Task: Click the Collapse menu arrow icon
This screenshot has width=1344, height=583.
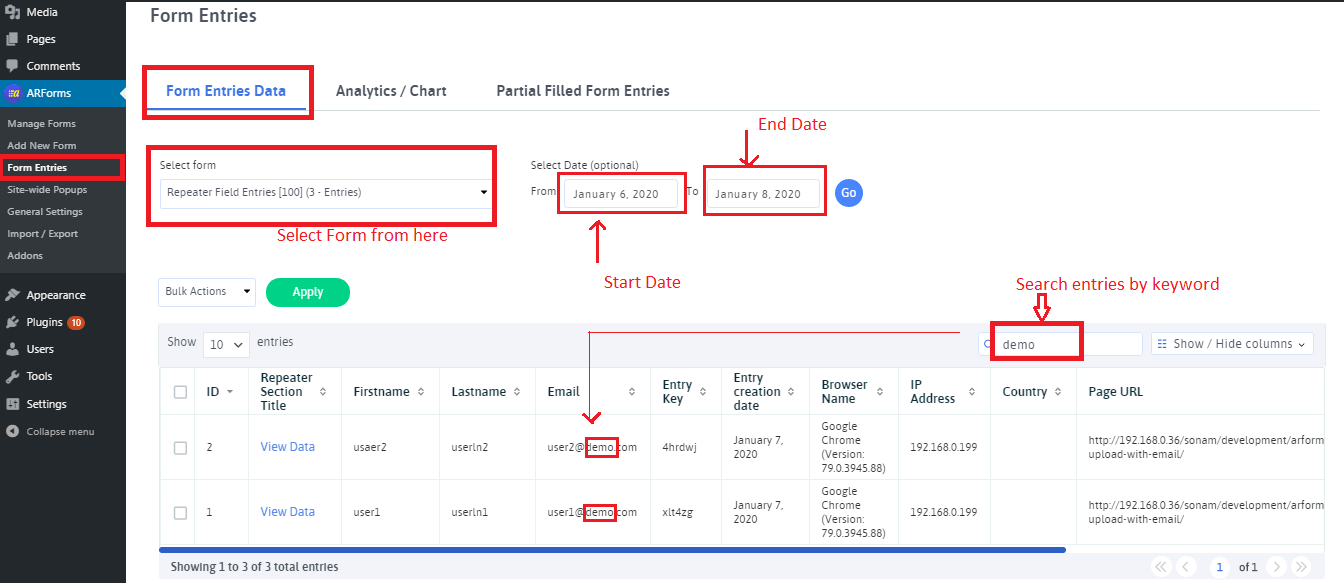Action: click(x=12, y=431)
